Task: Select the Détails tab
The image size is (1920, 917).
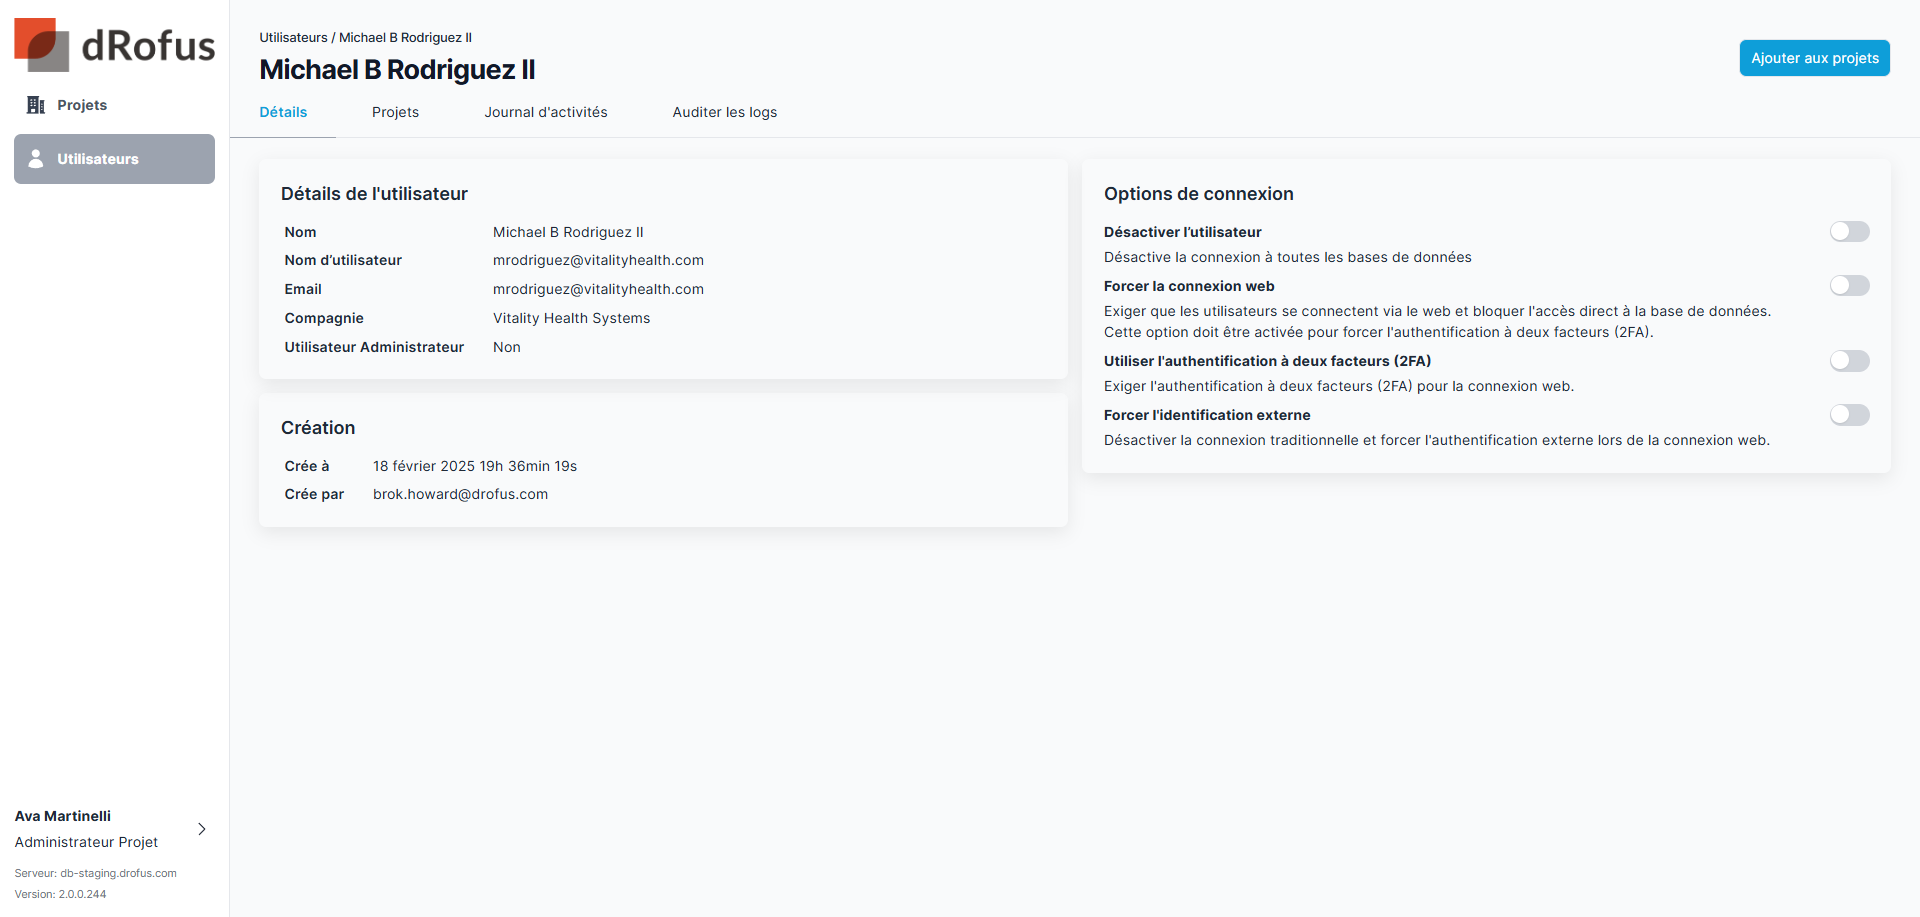Action: pyautogui.click(x=283, y=112)
